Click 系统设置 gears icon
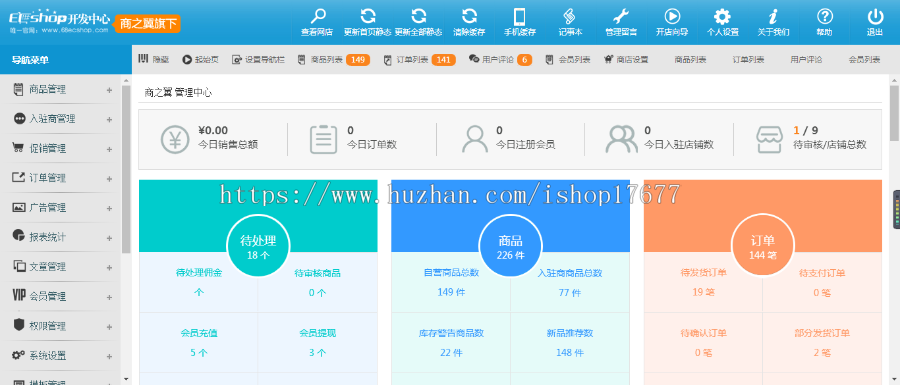Screen dimensions: 900x385 click(x=19, y=355)
